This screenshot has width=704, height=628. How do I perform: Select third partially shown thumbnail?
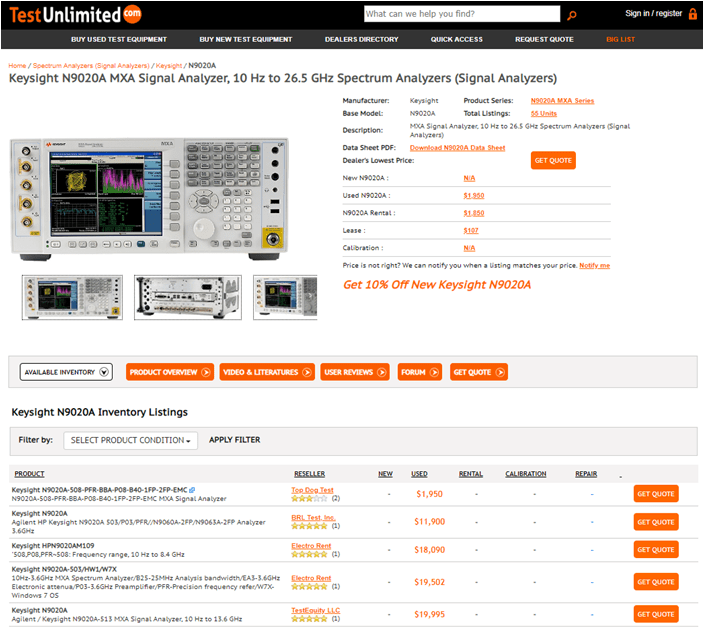pyautogui.click(x=285, y=297)
